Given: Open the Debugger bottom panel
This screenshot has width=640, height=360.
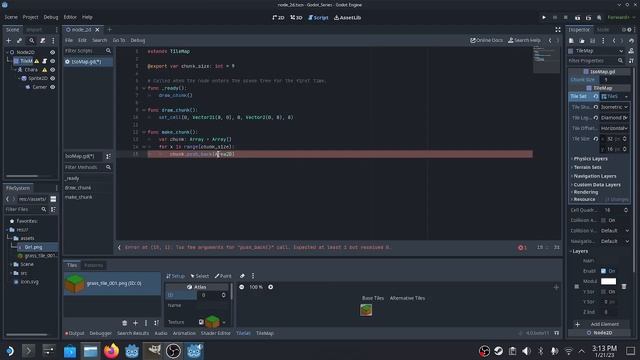Looking at the screenshot, I should (x=100, y=333).
